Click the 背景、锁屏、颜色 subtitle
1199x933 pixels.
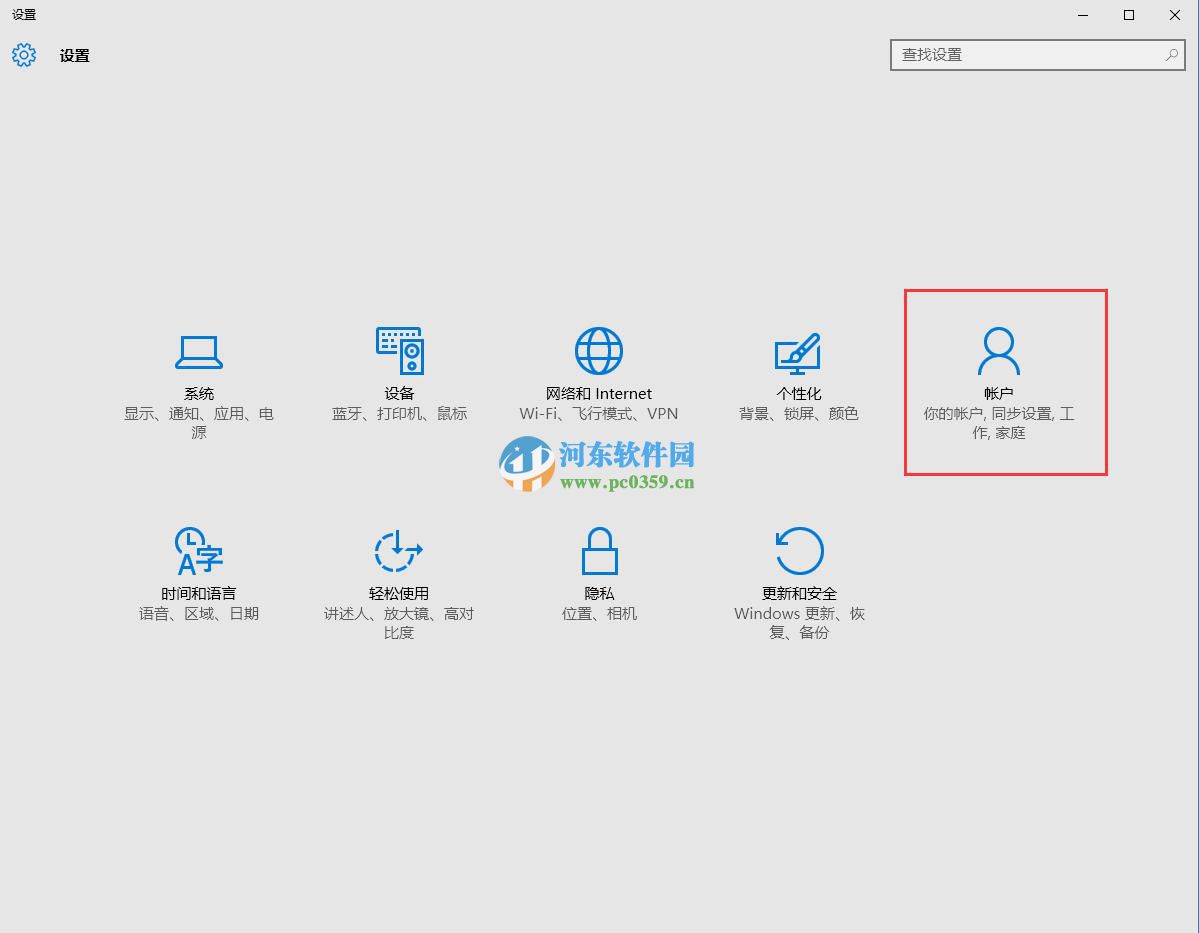coord(798,413)
